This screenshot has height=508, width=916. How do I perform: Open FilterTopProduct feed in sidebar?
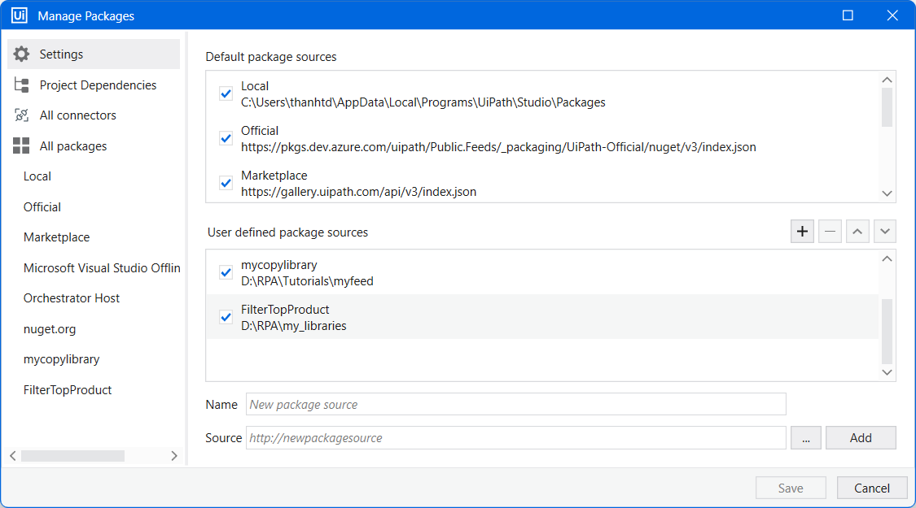pyautogui.click(x=67, y=390)
